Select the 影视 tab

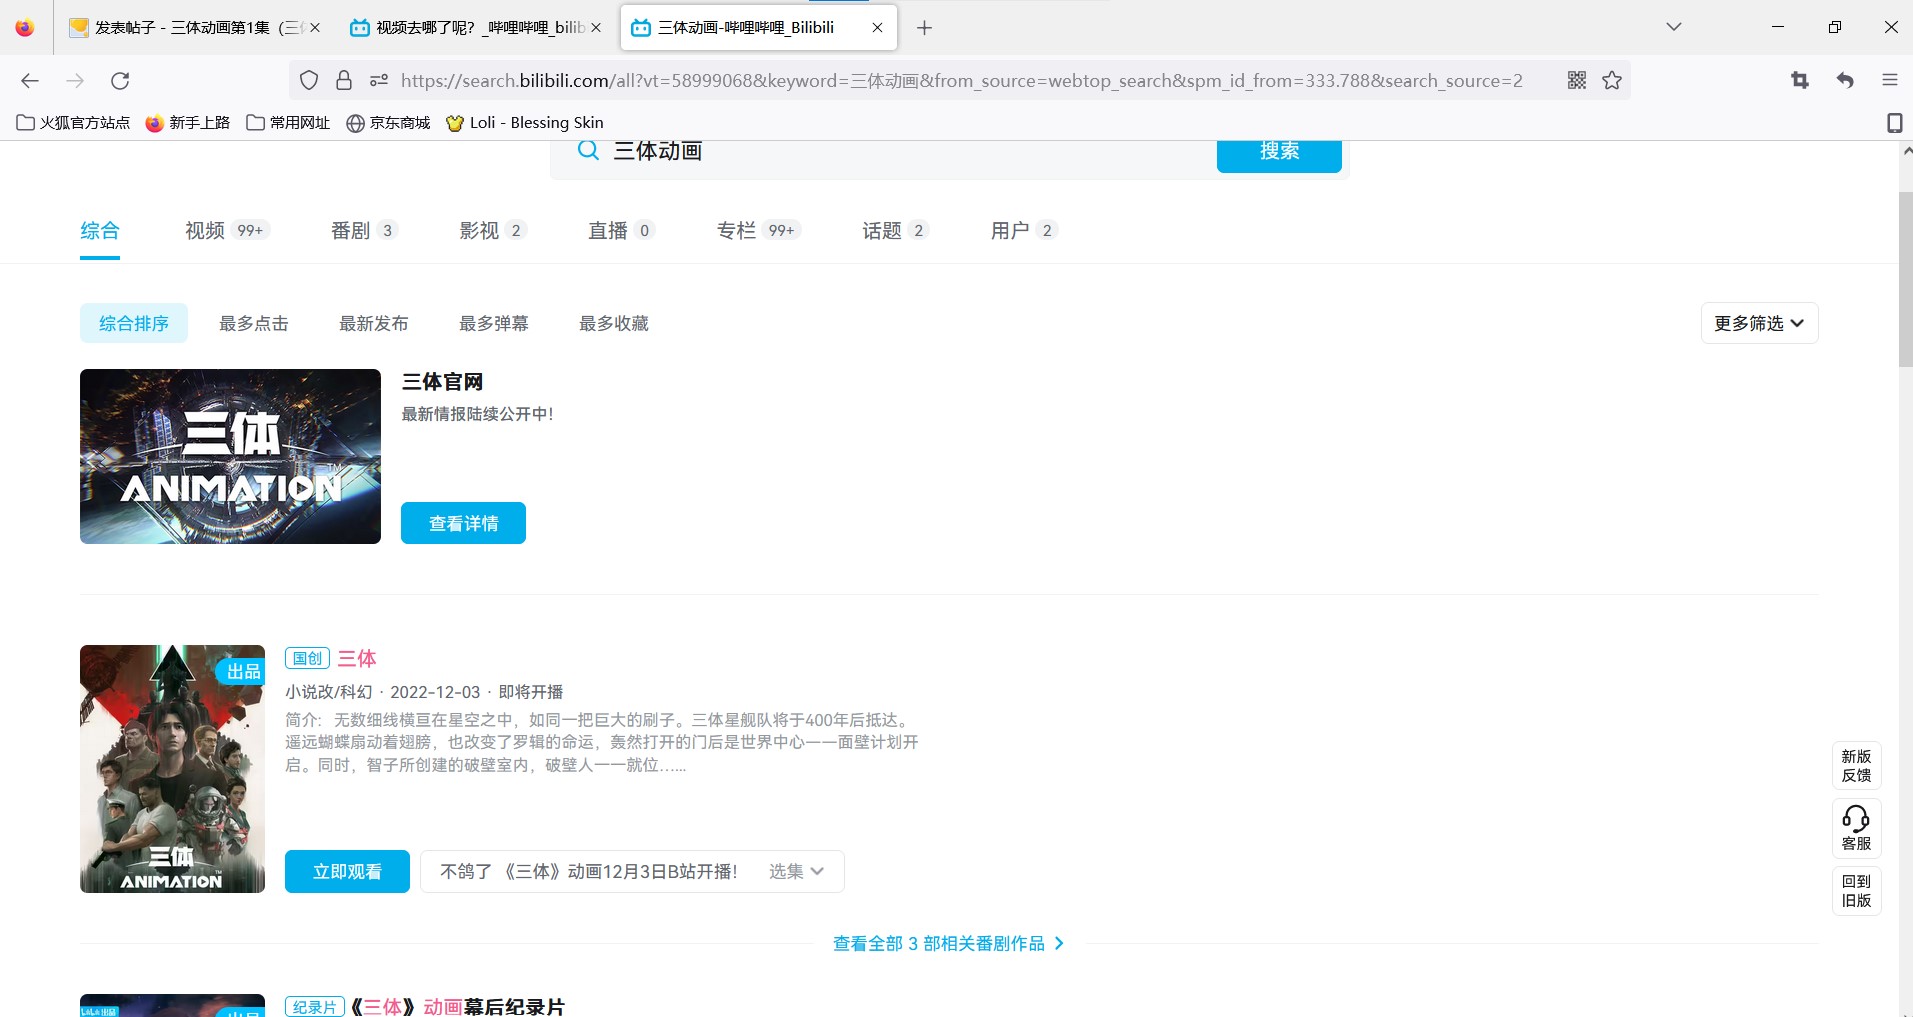click(492, 231)
